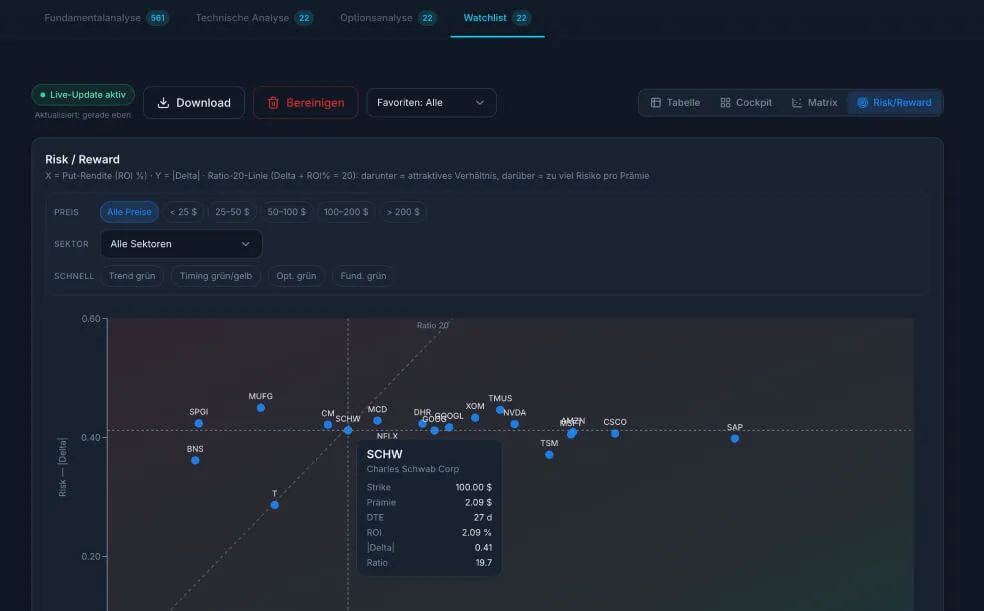Click the DHR data point
The image size is (984, 611).
pyautogui.click(x=422, y=423)
